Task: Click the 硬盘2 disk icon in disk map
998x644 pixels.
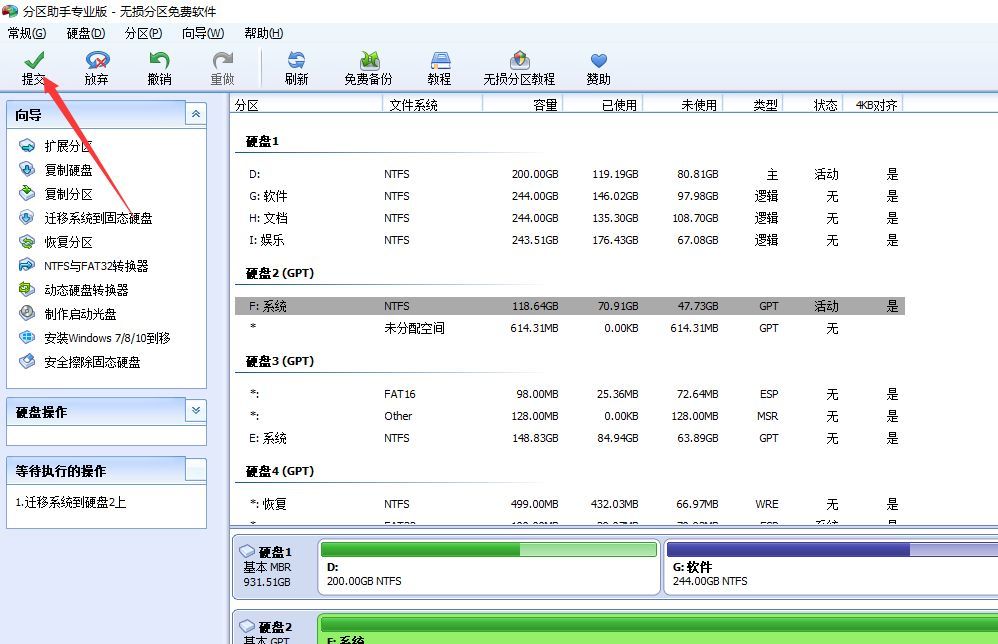Action: pyautogui.click(x=247, y=626)
